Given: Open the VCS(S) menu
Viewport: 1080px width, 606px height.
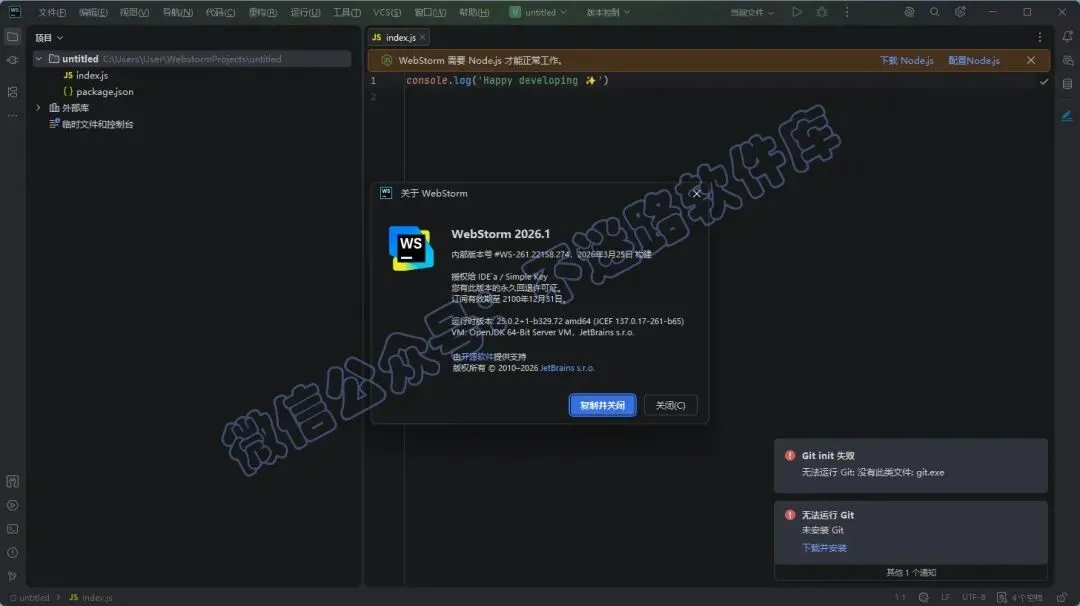Looking at the screenshot, I should click(x=386, y=12).
